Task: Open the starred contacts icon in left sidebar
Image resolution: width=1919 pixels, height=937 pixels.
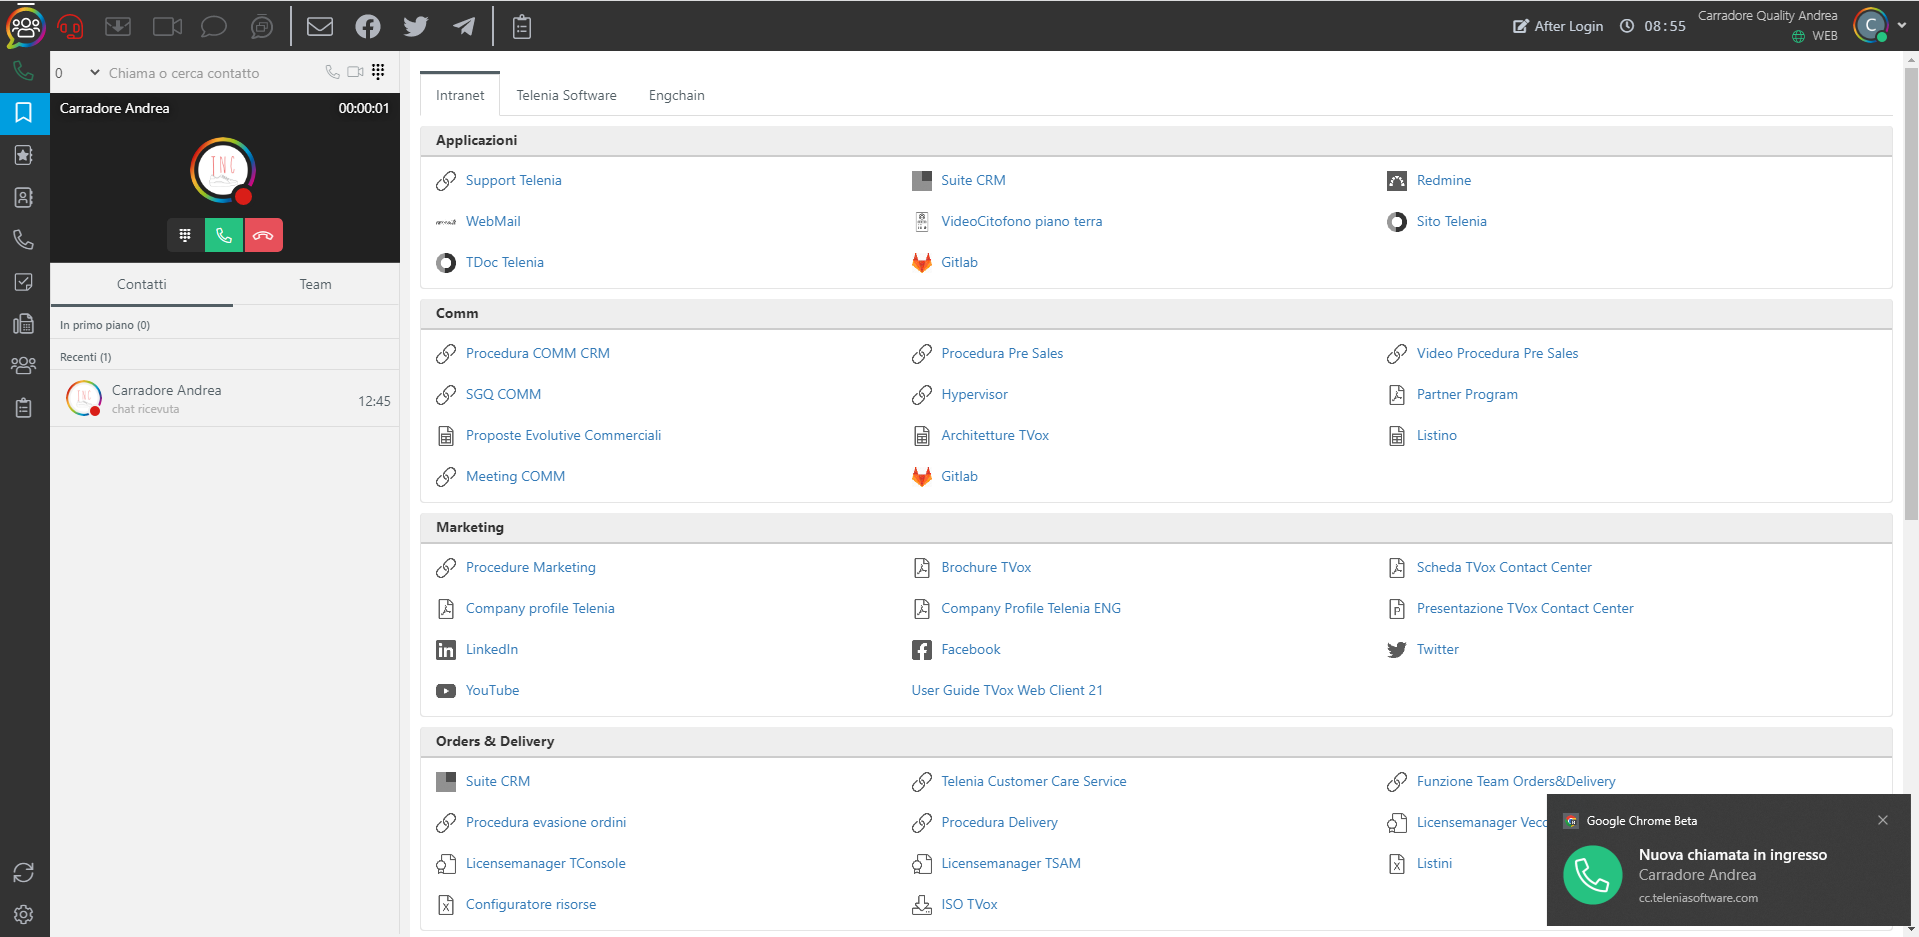Action: click(24, 155)
